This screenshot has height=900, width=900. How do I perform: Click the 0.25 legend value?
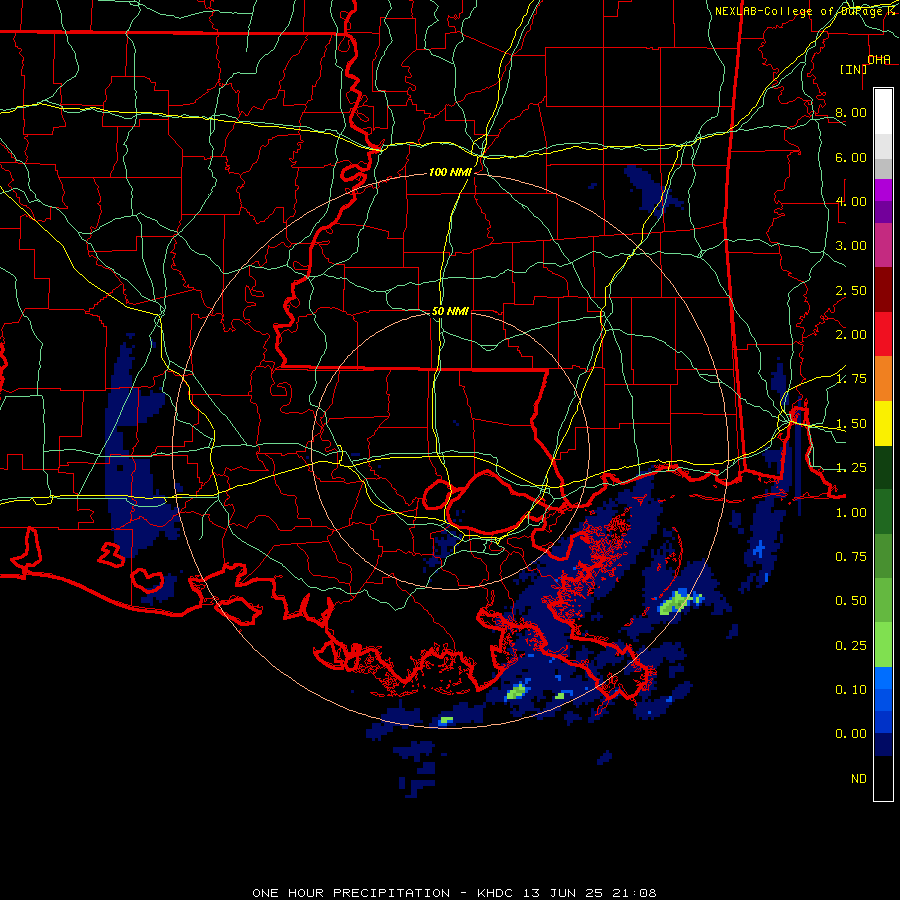pyautogui.click(x=851, y=646)
